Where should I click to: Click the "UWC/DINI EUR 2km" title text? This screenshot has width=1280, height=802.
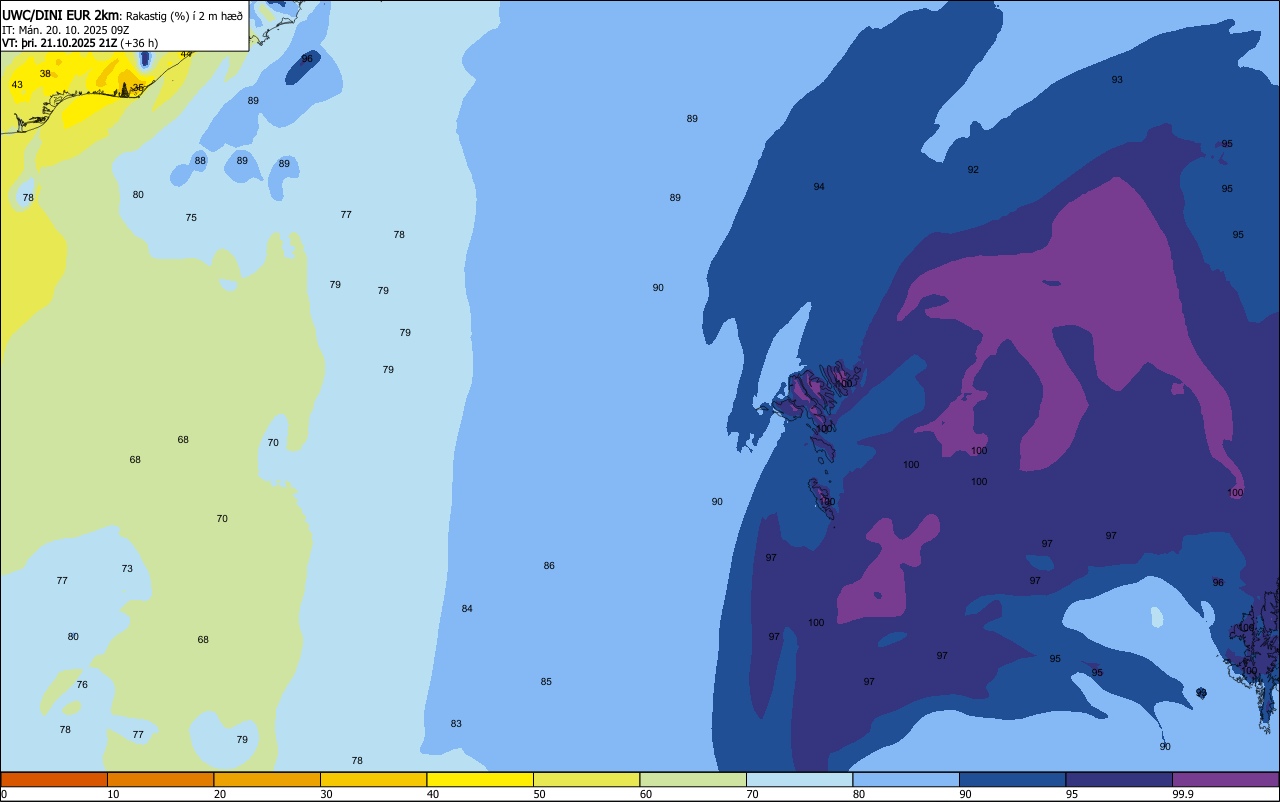click(61, 15)
